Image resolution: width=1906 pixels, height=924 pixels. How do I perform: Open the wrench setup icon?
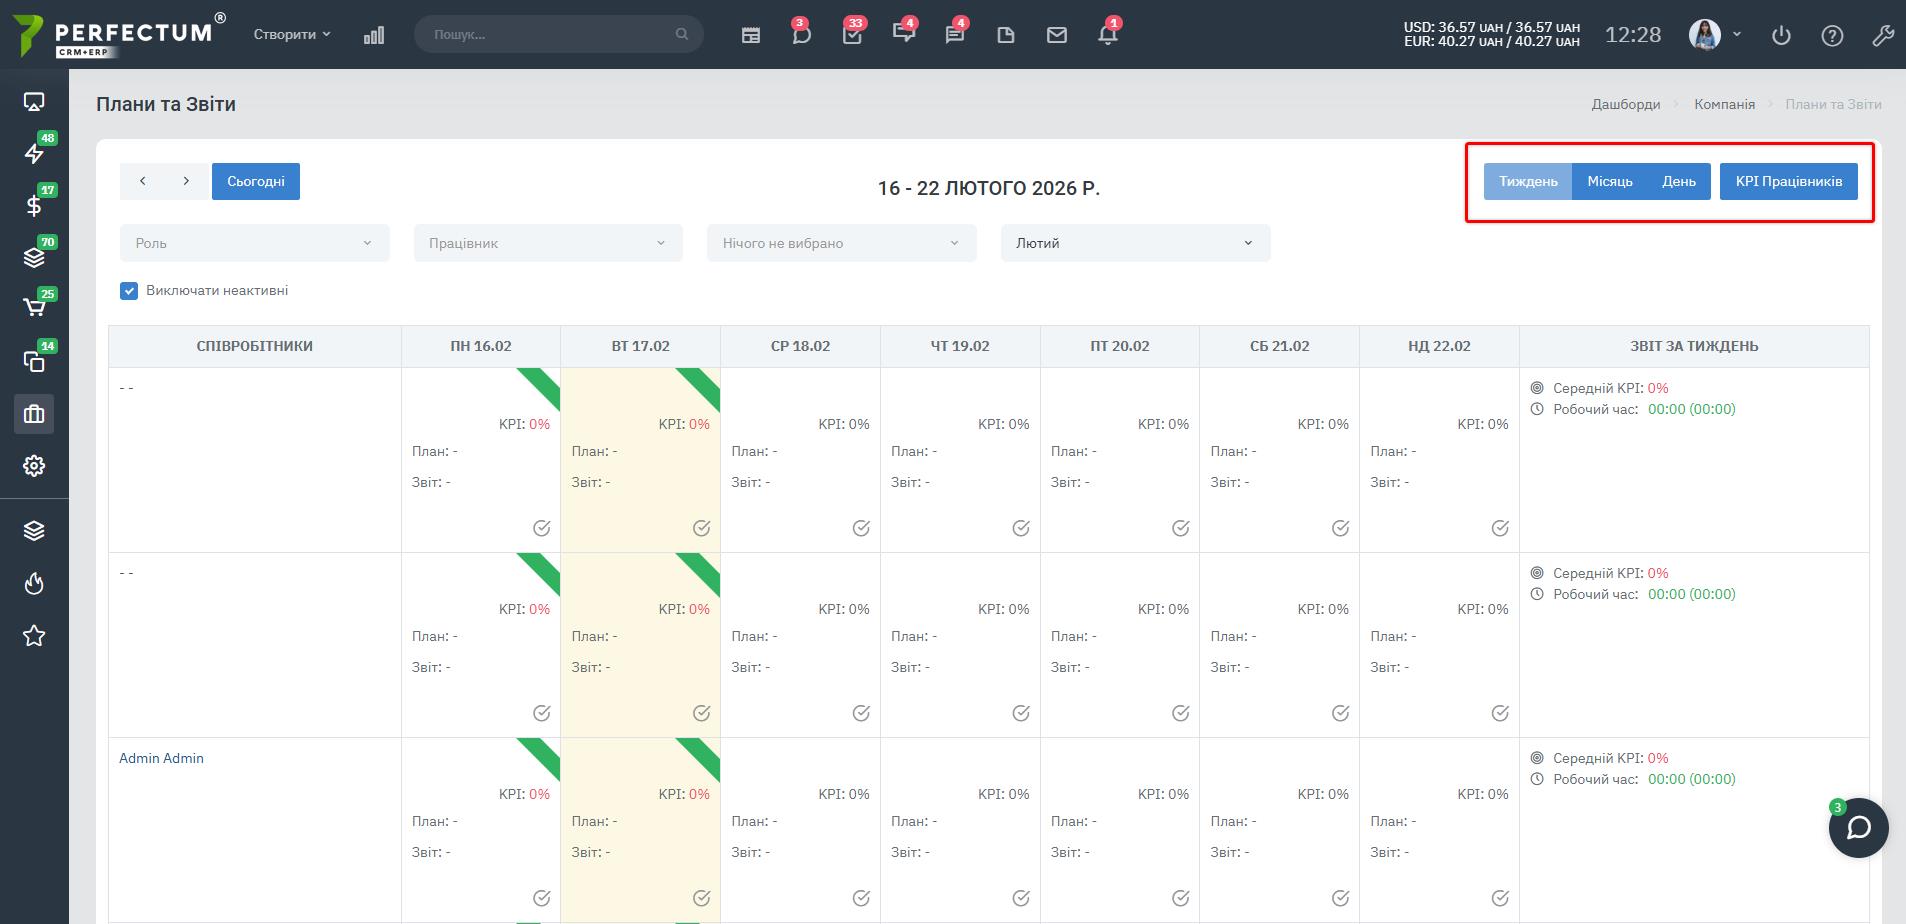1882,35
